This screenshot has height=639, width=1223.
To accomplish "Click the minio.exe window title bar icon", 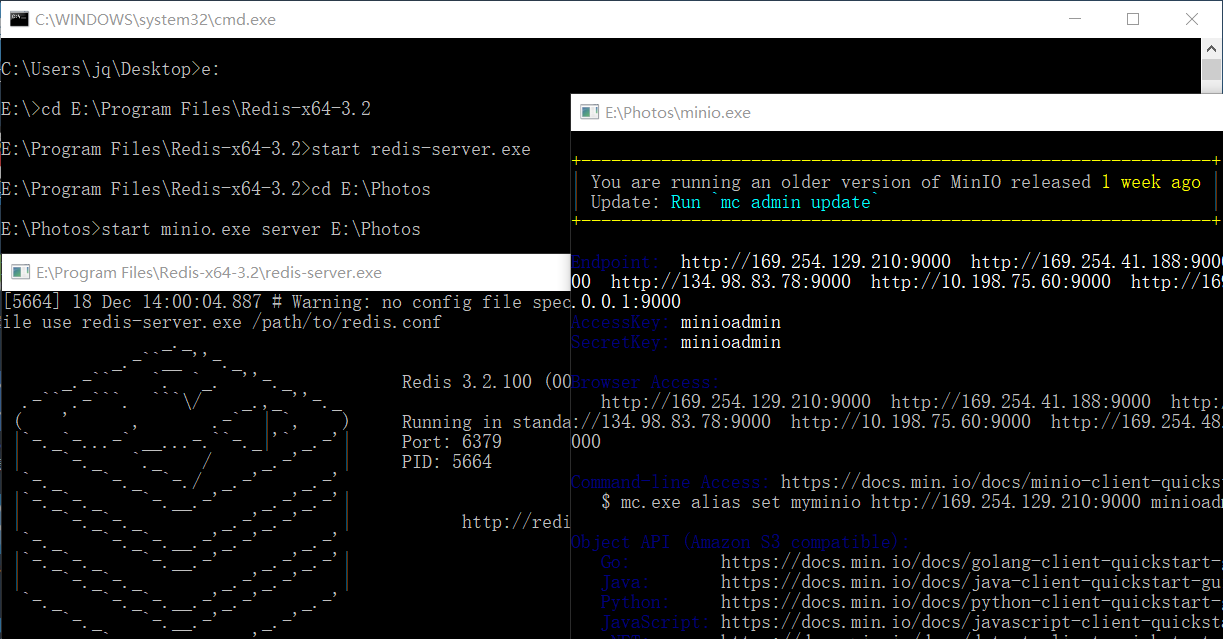I will coord(590,113).
